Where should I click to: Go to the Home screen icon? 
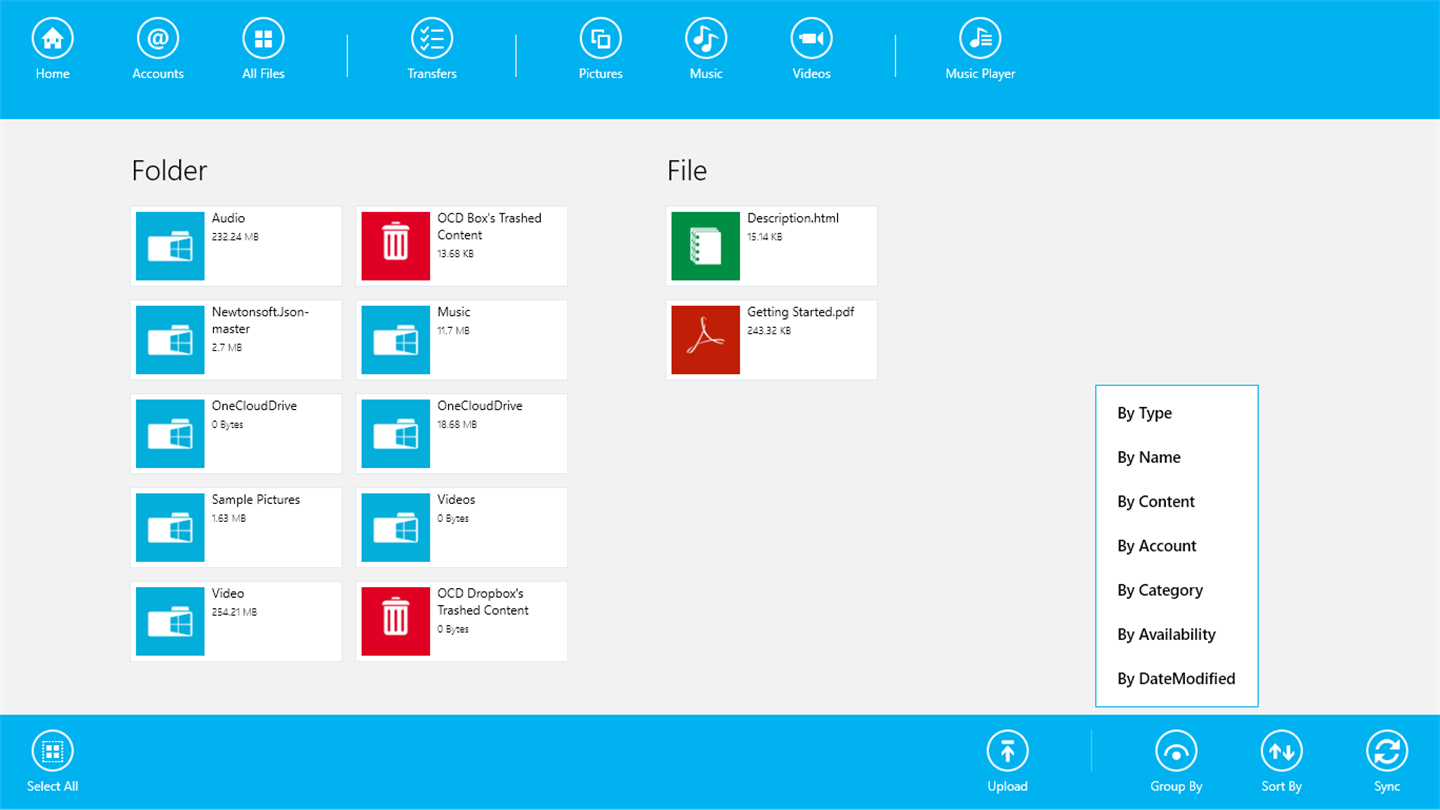pos(53,39)
